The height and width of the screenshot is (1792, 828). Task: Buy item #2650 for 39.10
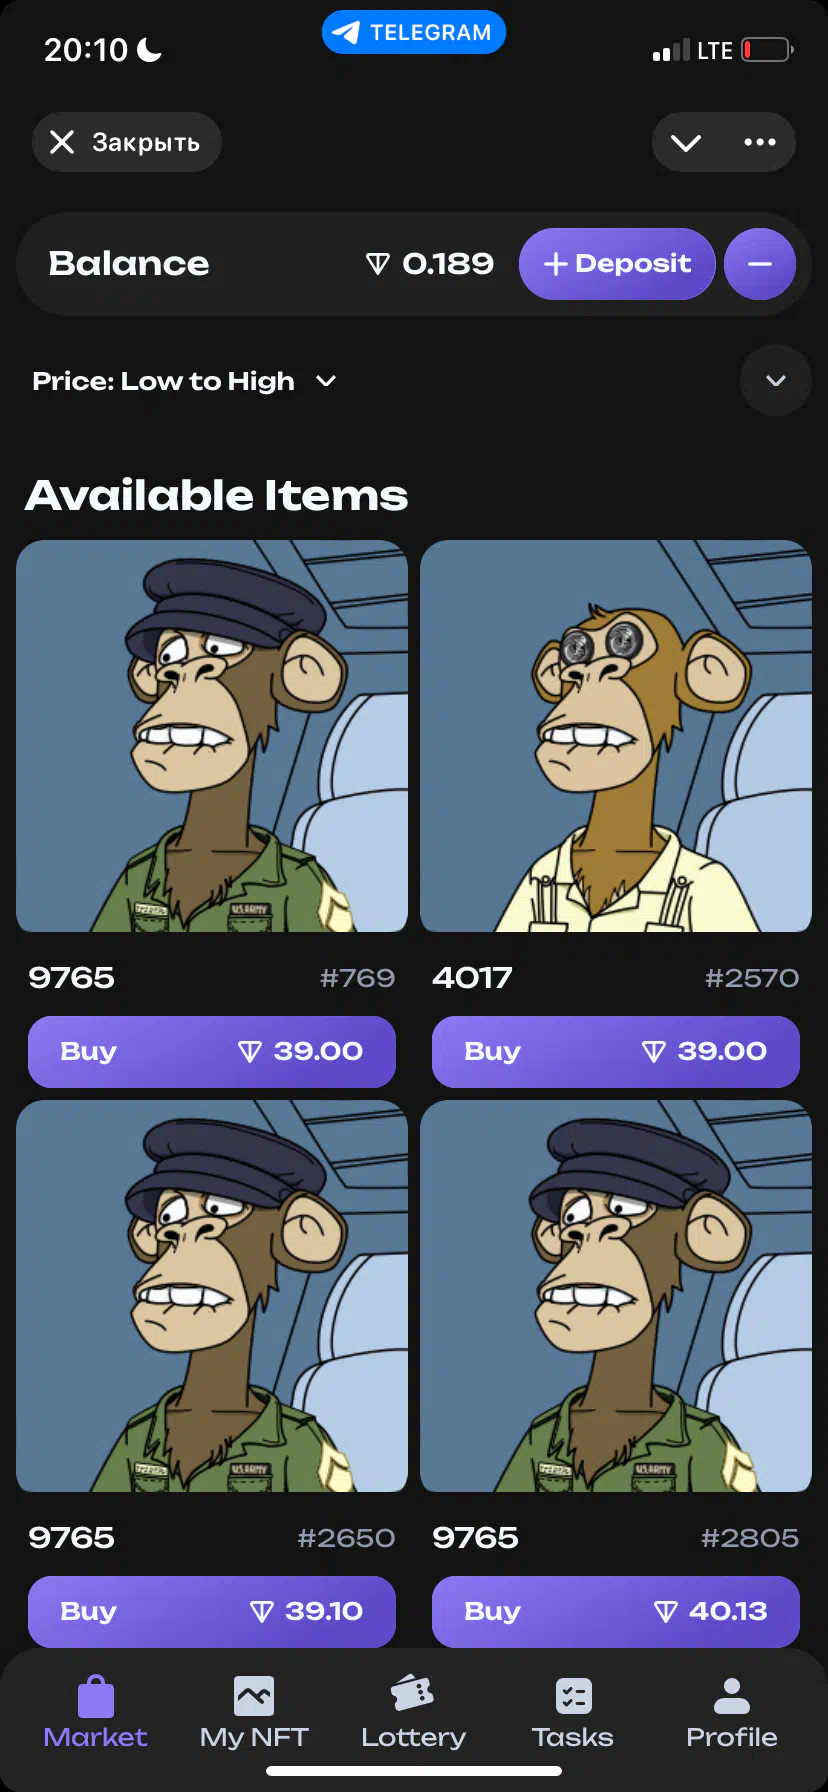point(212,1611)
